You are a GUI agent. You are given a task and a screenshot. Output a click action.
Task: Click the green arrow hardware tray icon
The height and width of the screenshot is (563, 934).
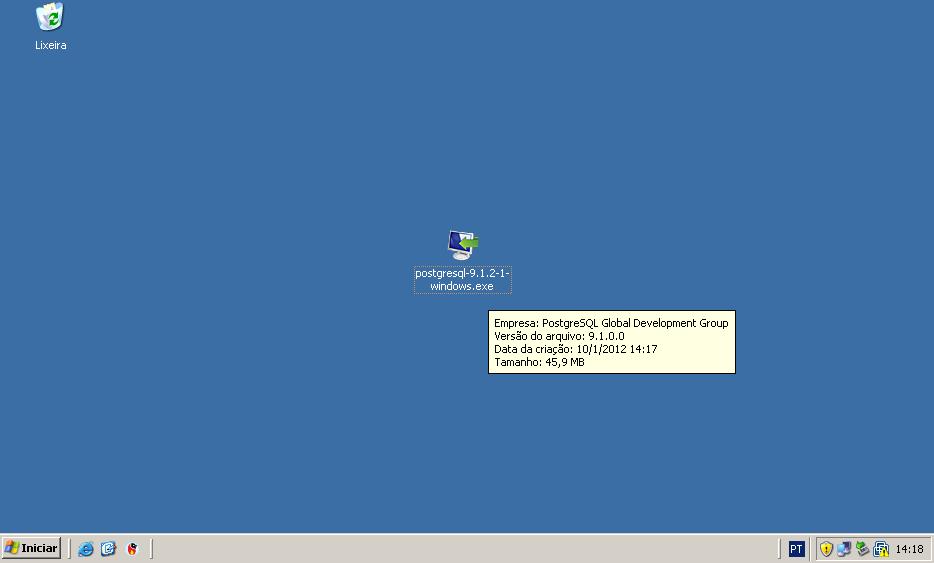[x=862, y=549]
